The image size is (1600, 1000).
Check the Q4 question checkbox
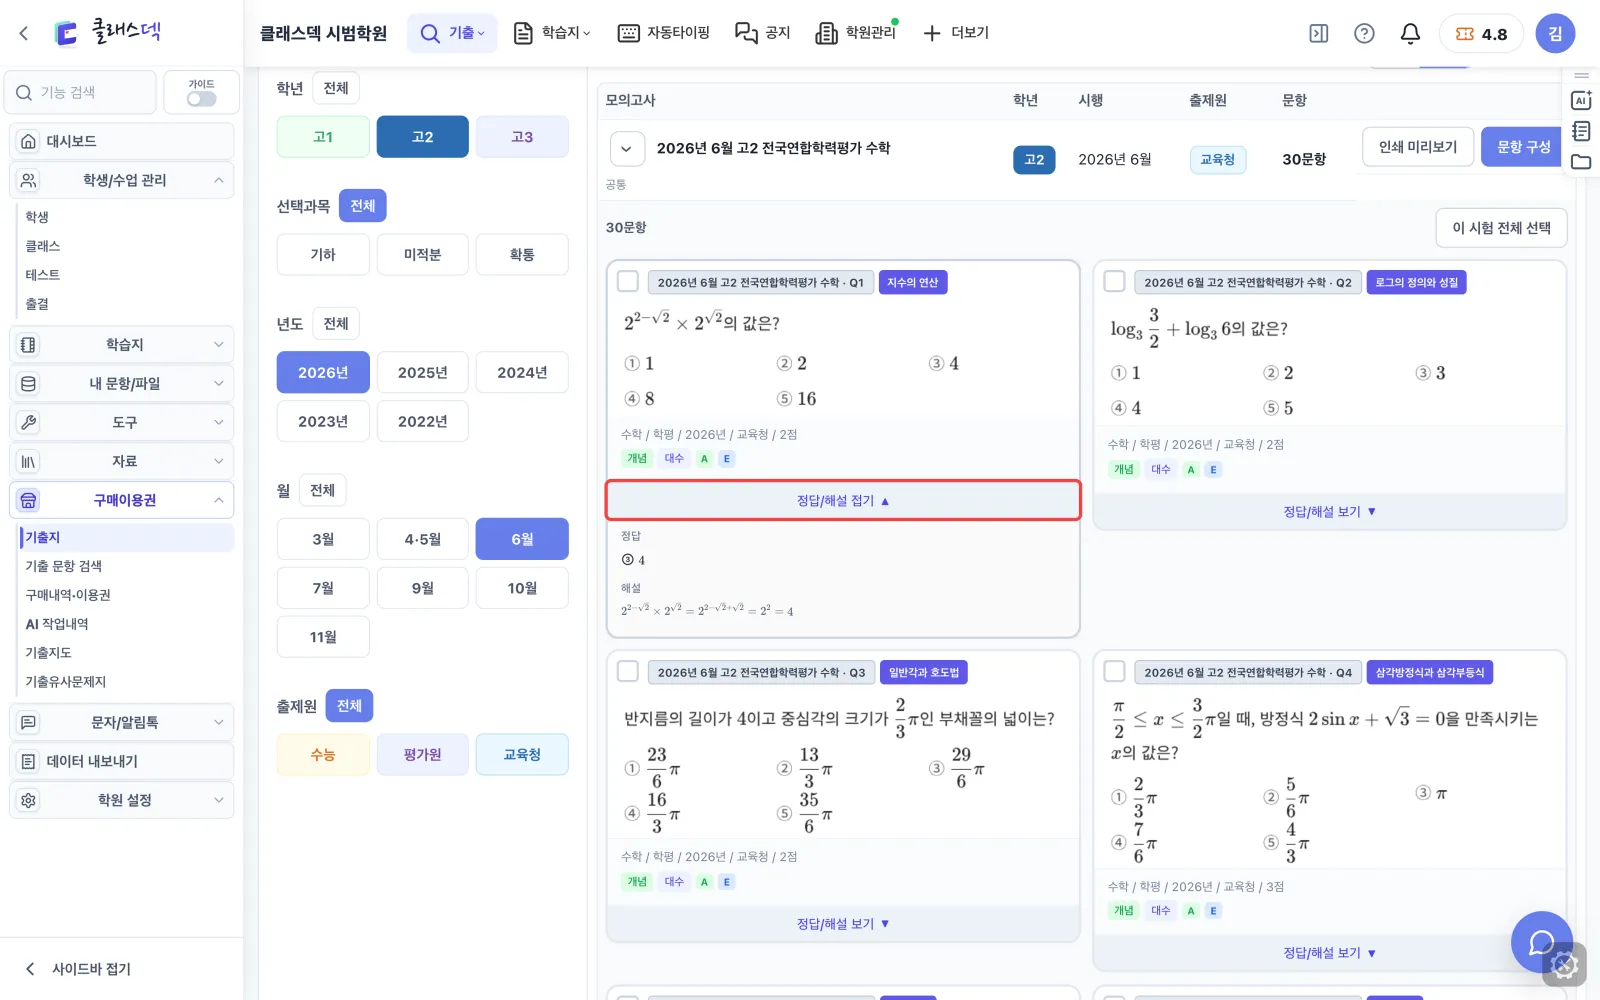pyautogui.click(x=1114, y=671)
